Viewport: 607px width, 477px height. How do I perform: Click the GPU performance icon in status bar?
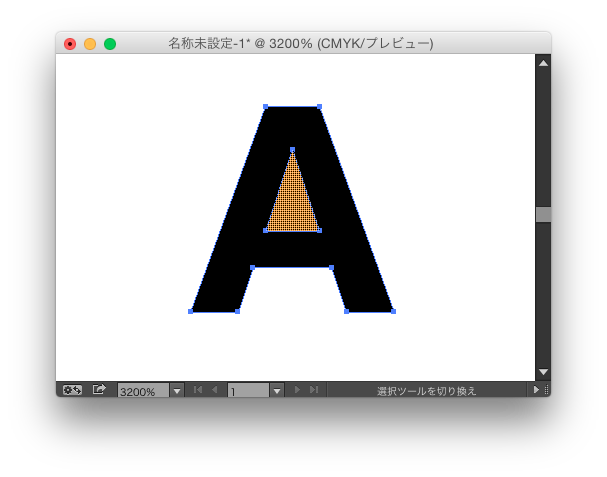72,389
